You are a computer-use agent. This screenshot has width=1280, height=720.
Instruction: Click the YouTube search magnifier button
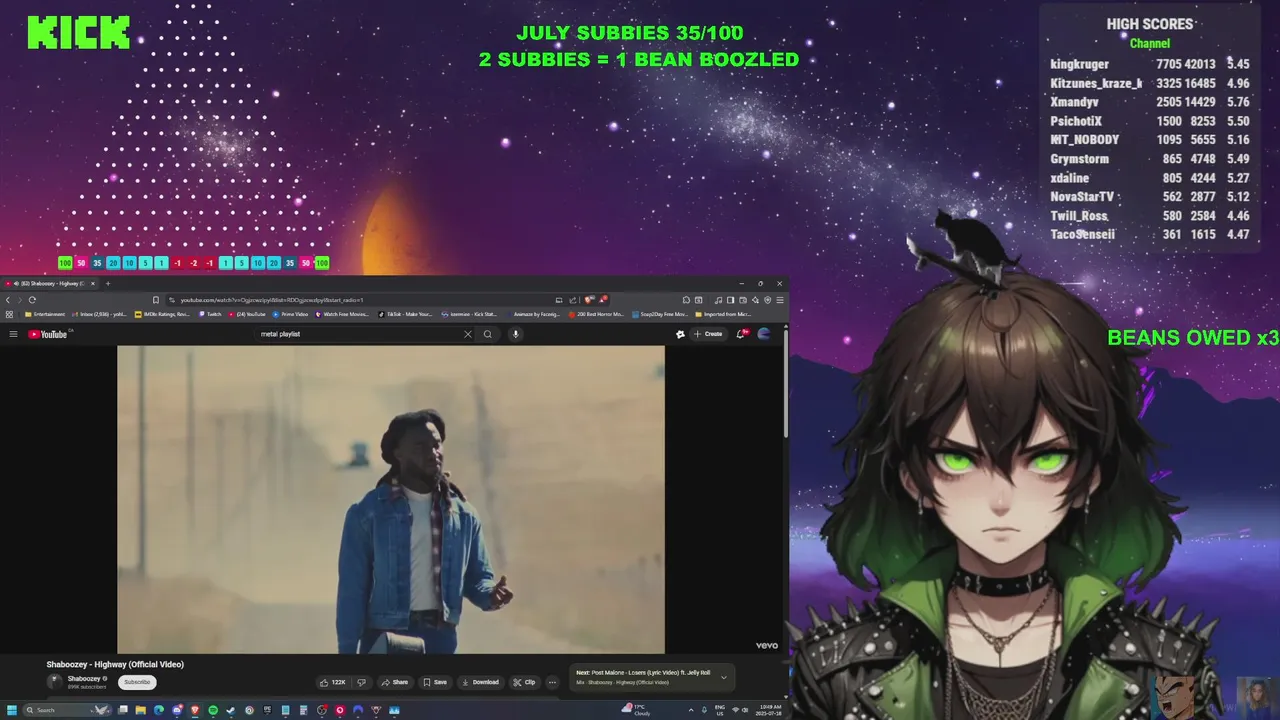point(488,334)
